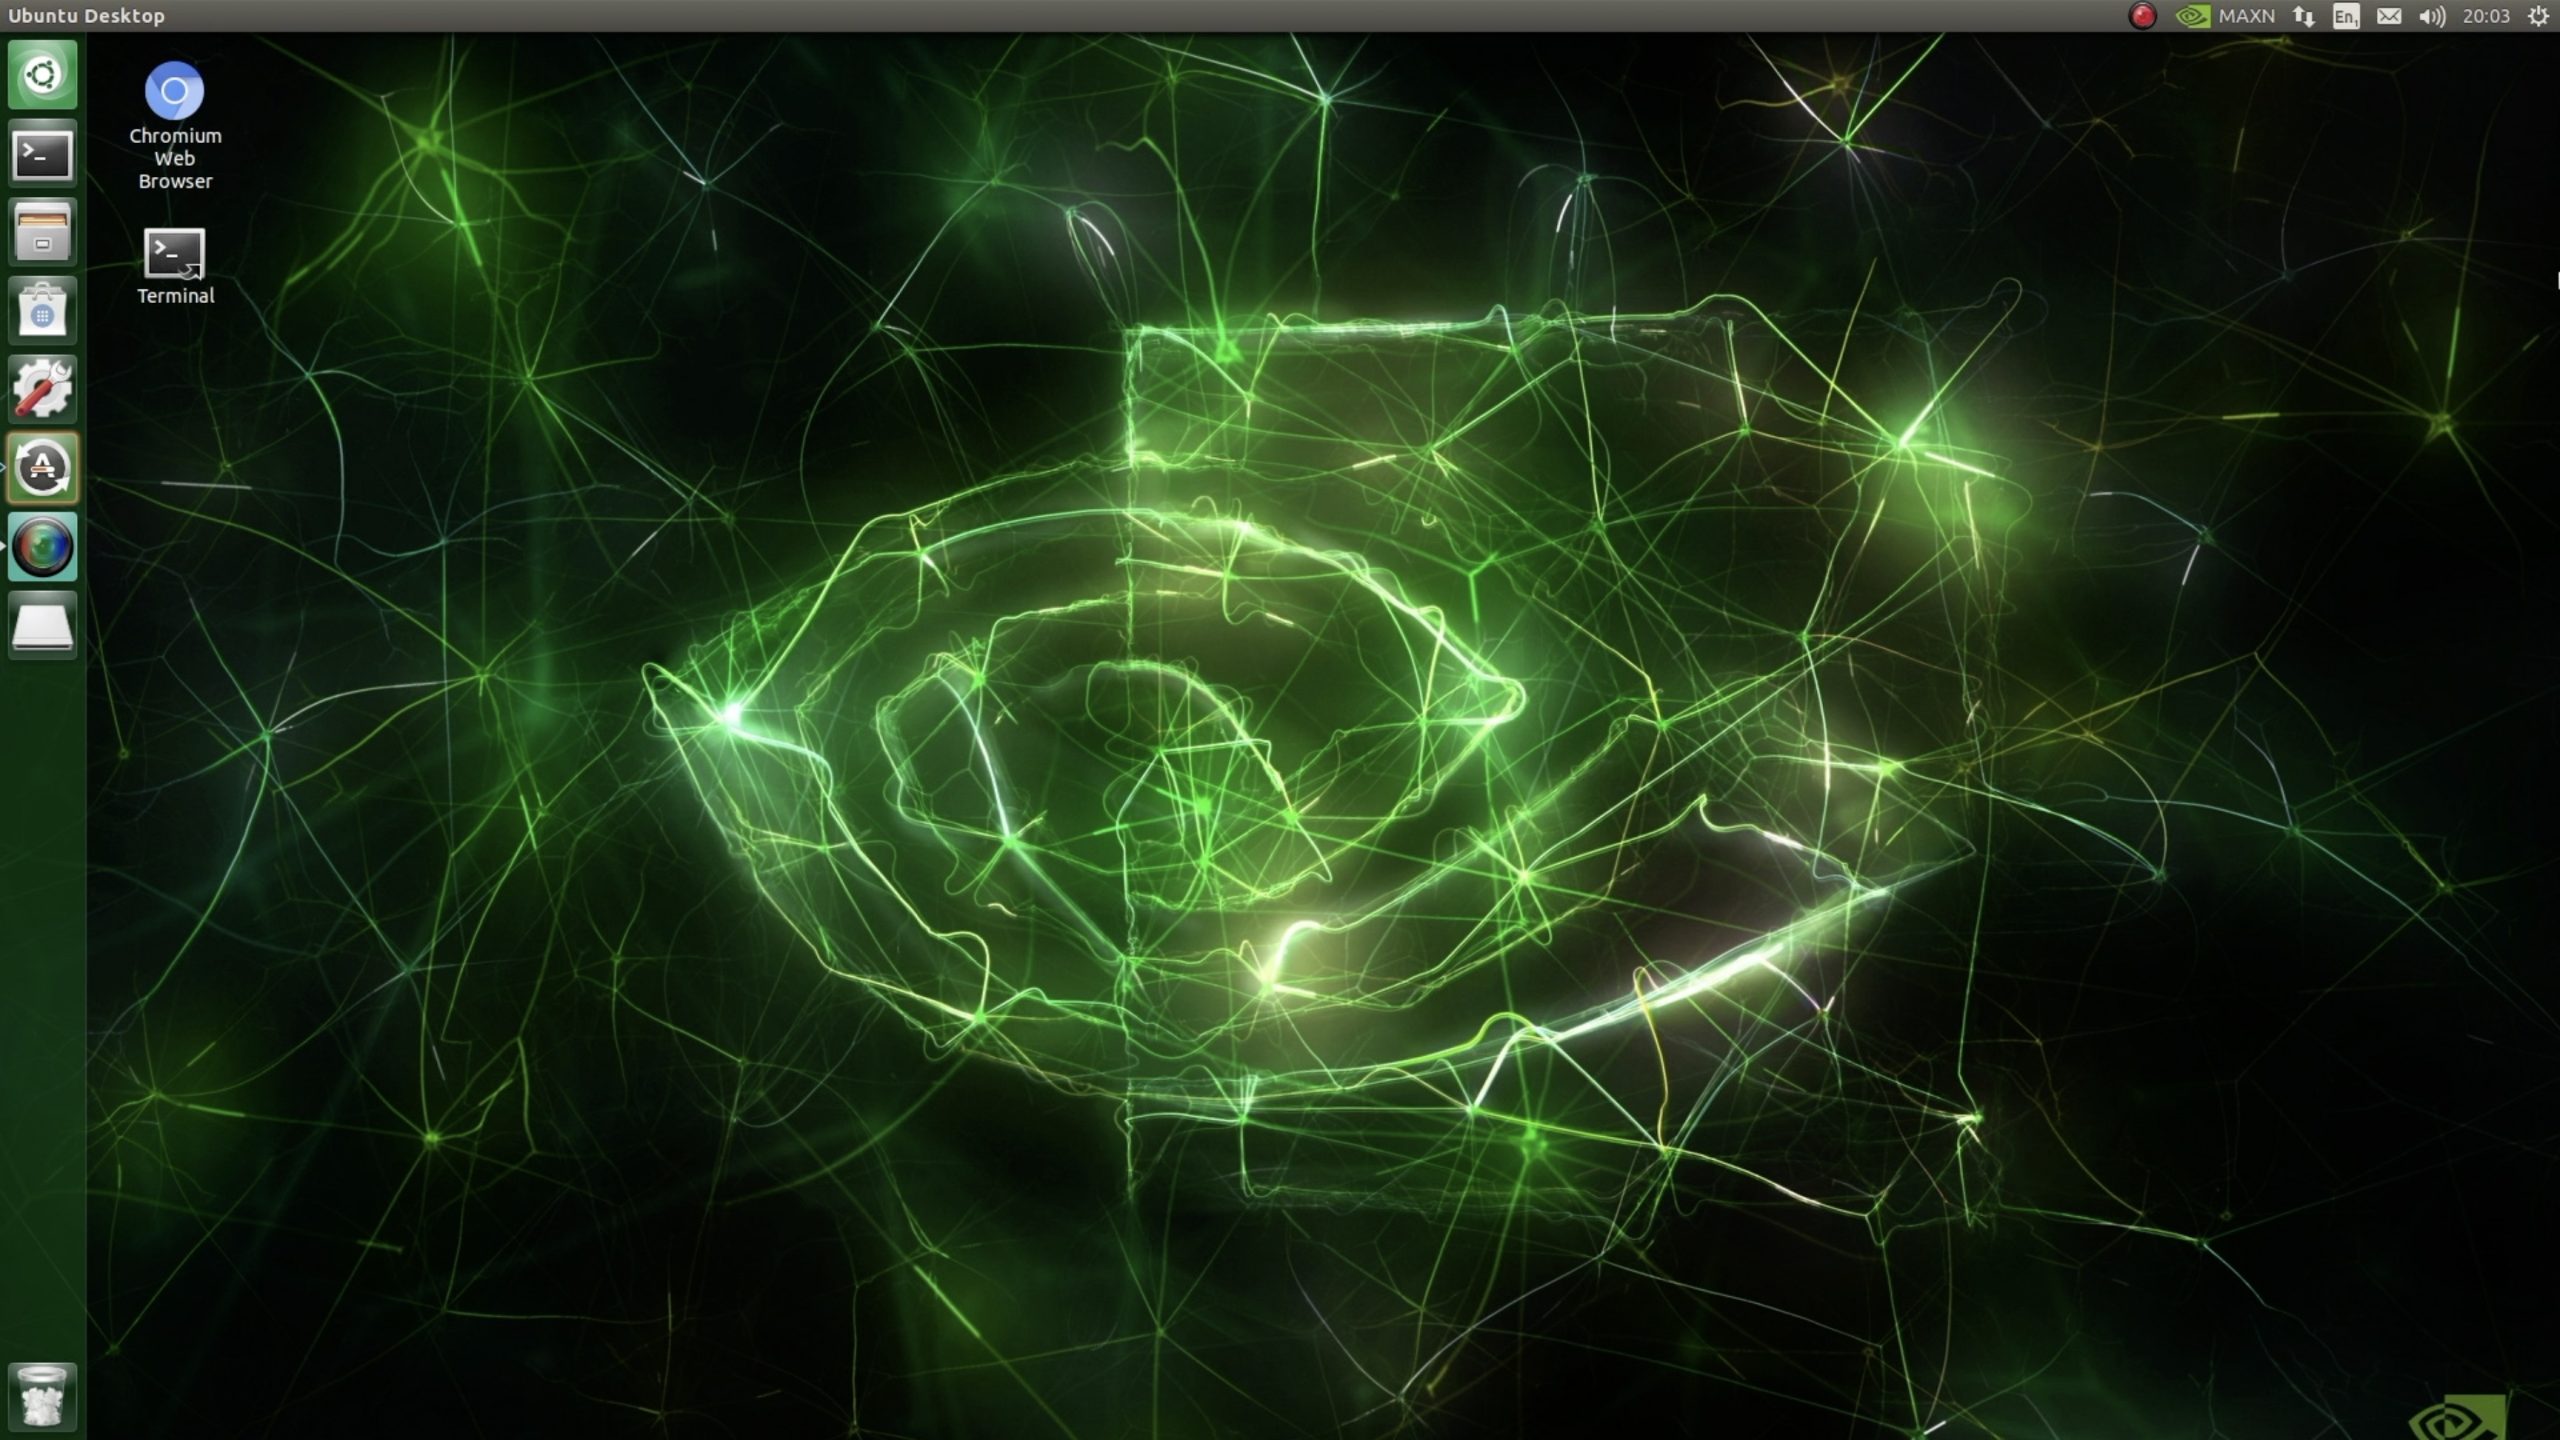The width and height of the screenshot is (2560, 1440).
Task: Open the messaging envelope indicator
Action: 2390,16
